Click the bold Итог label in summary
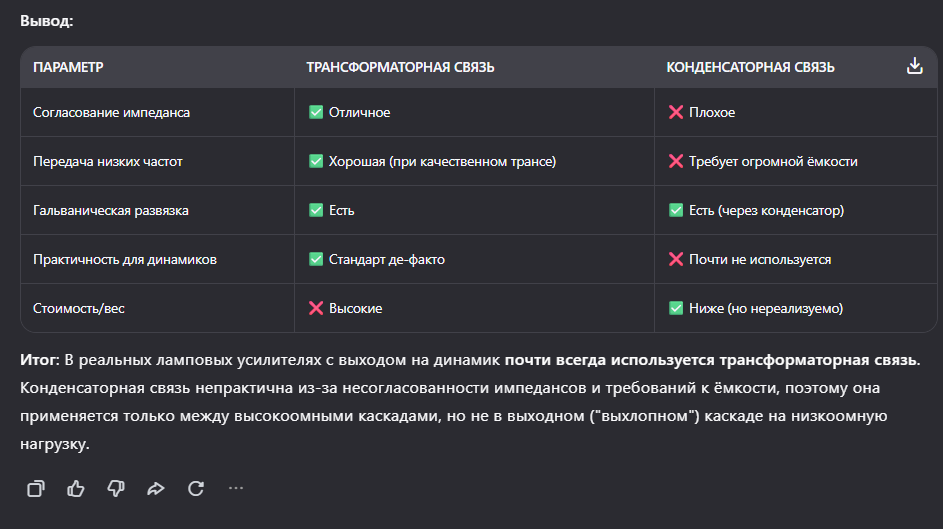 coord(40,359)
